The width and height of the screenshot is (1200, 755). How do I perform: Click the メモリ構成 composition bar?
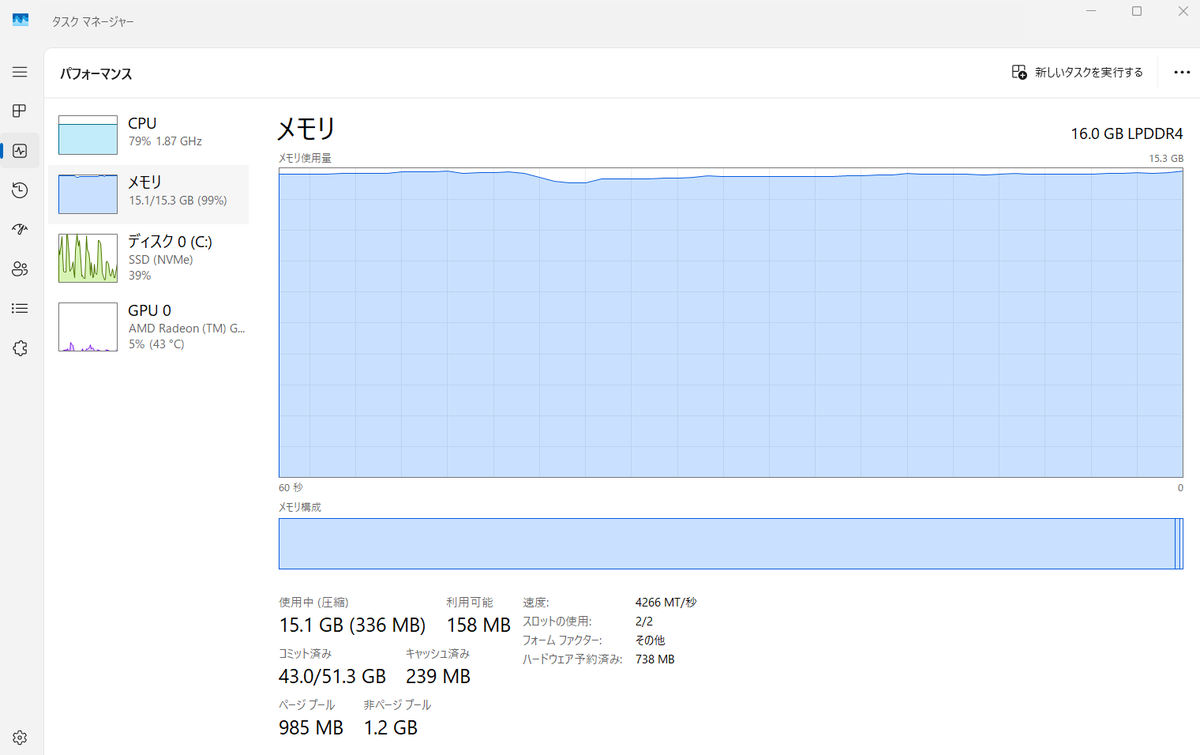(731, 544)
